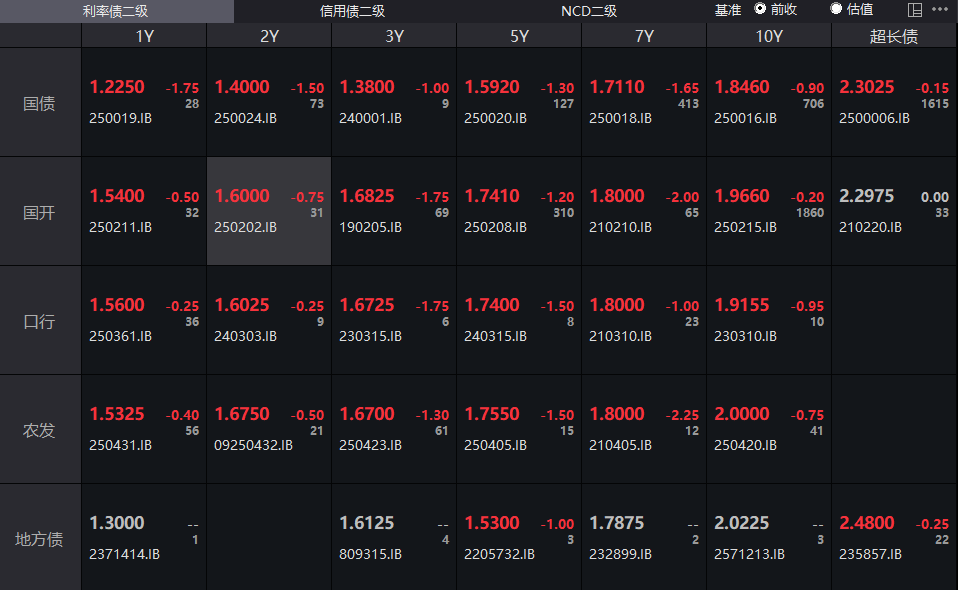This screenshot has height=590, width=958.
Task: Select the 地方债 row header
Action: pyautogui.click(x=40, y=539)
